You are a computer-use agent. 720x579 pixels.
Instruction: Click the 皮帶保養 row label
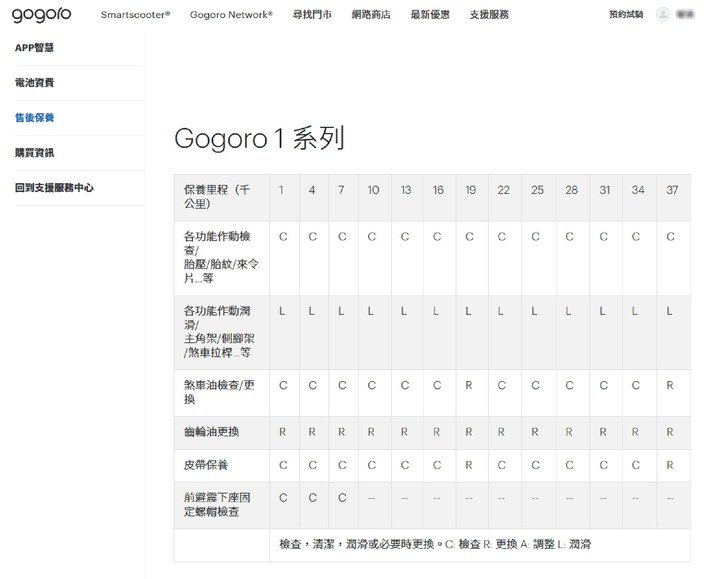tap(206, 465)
